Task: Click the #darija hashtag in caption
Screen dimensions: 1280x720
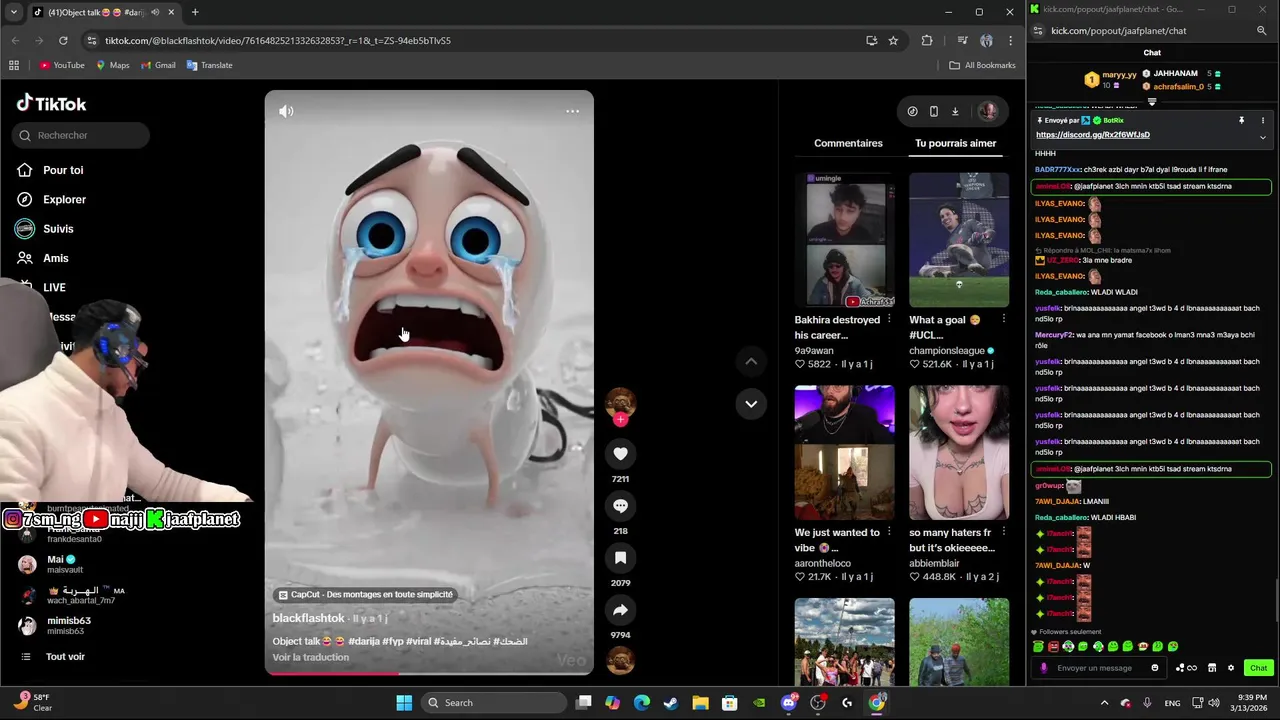Action: point(364,641)
